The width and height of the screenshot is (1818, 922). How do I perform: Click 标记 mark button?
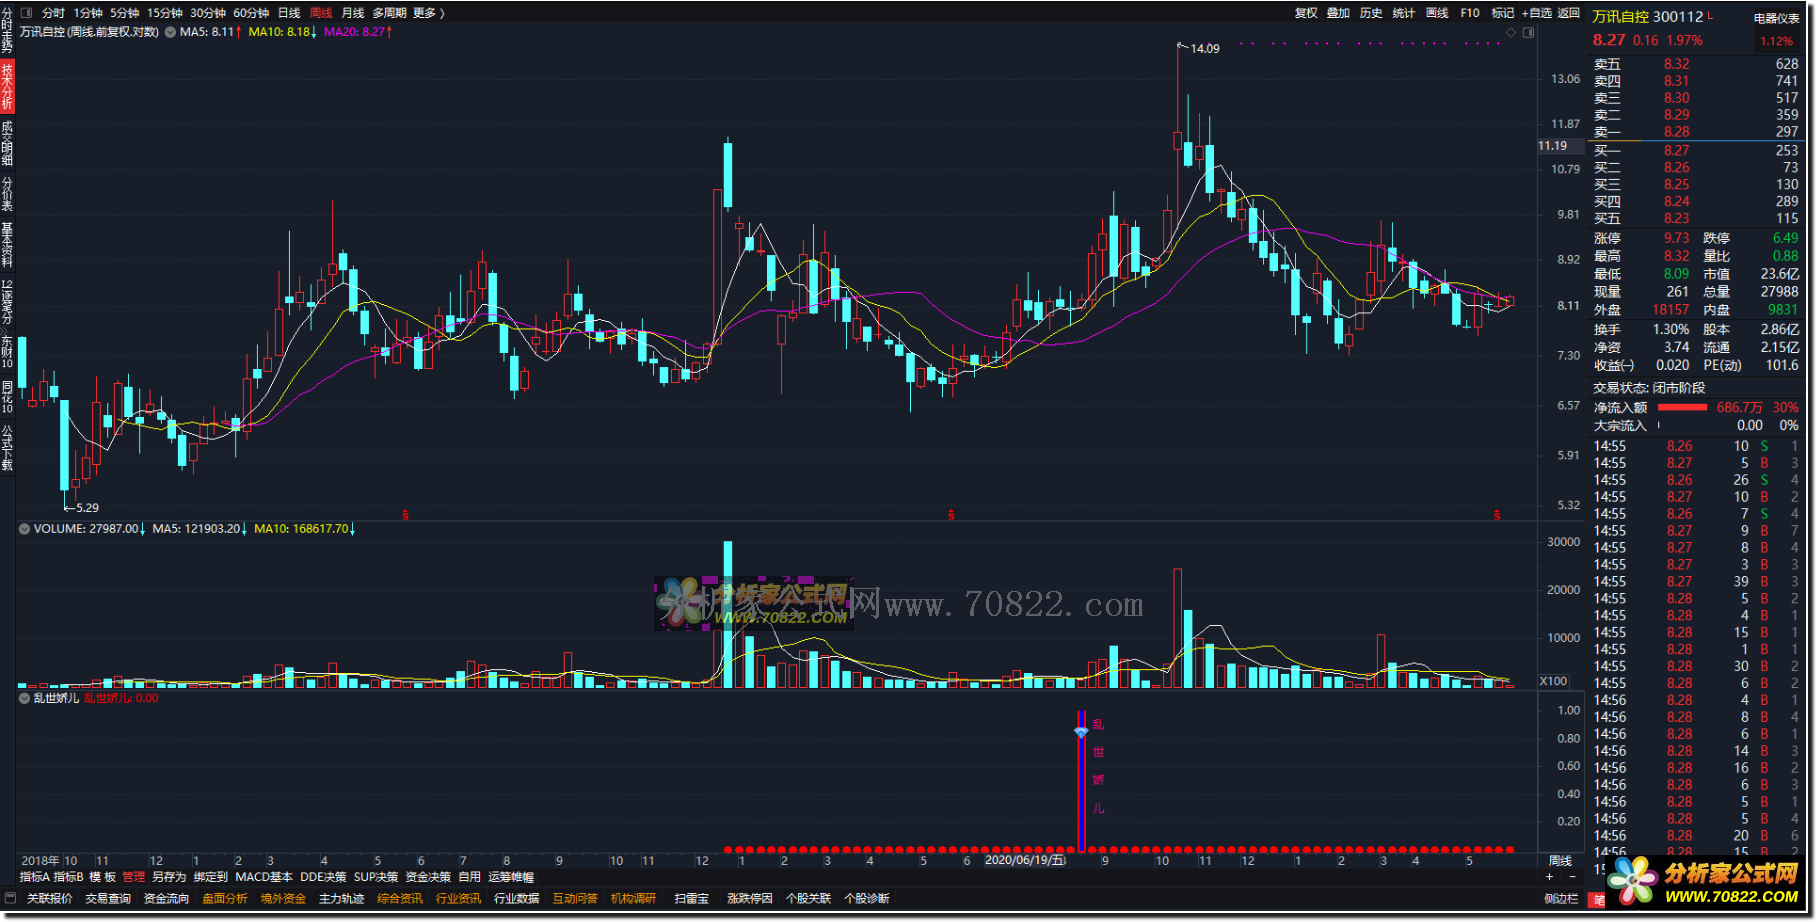tap(1503, 13)
